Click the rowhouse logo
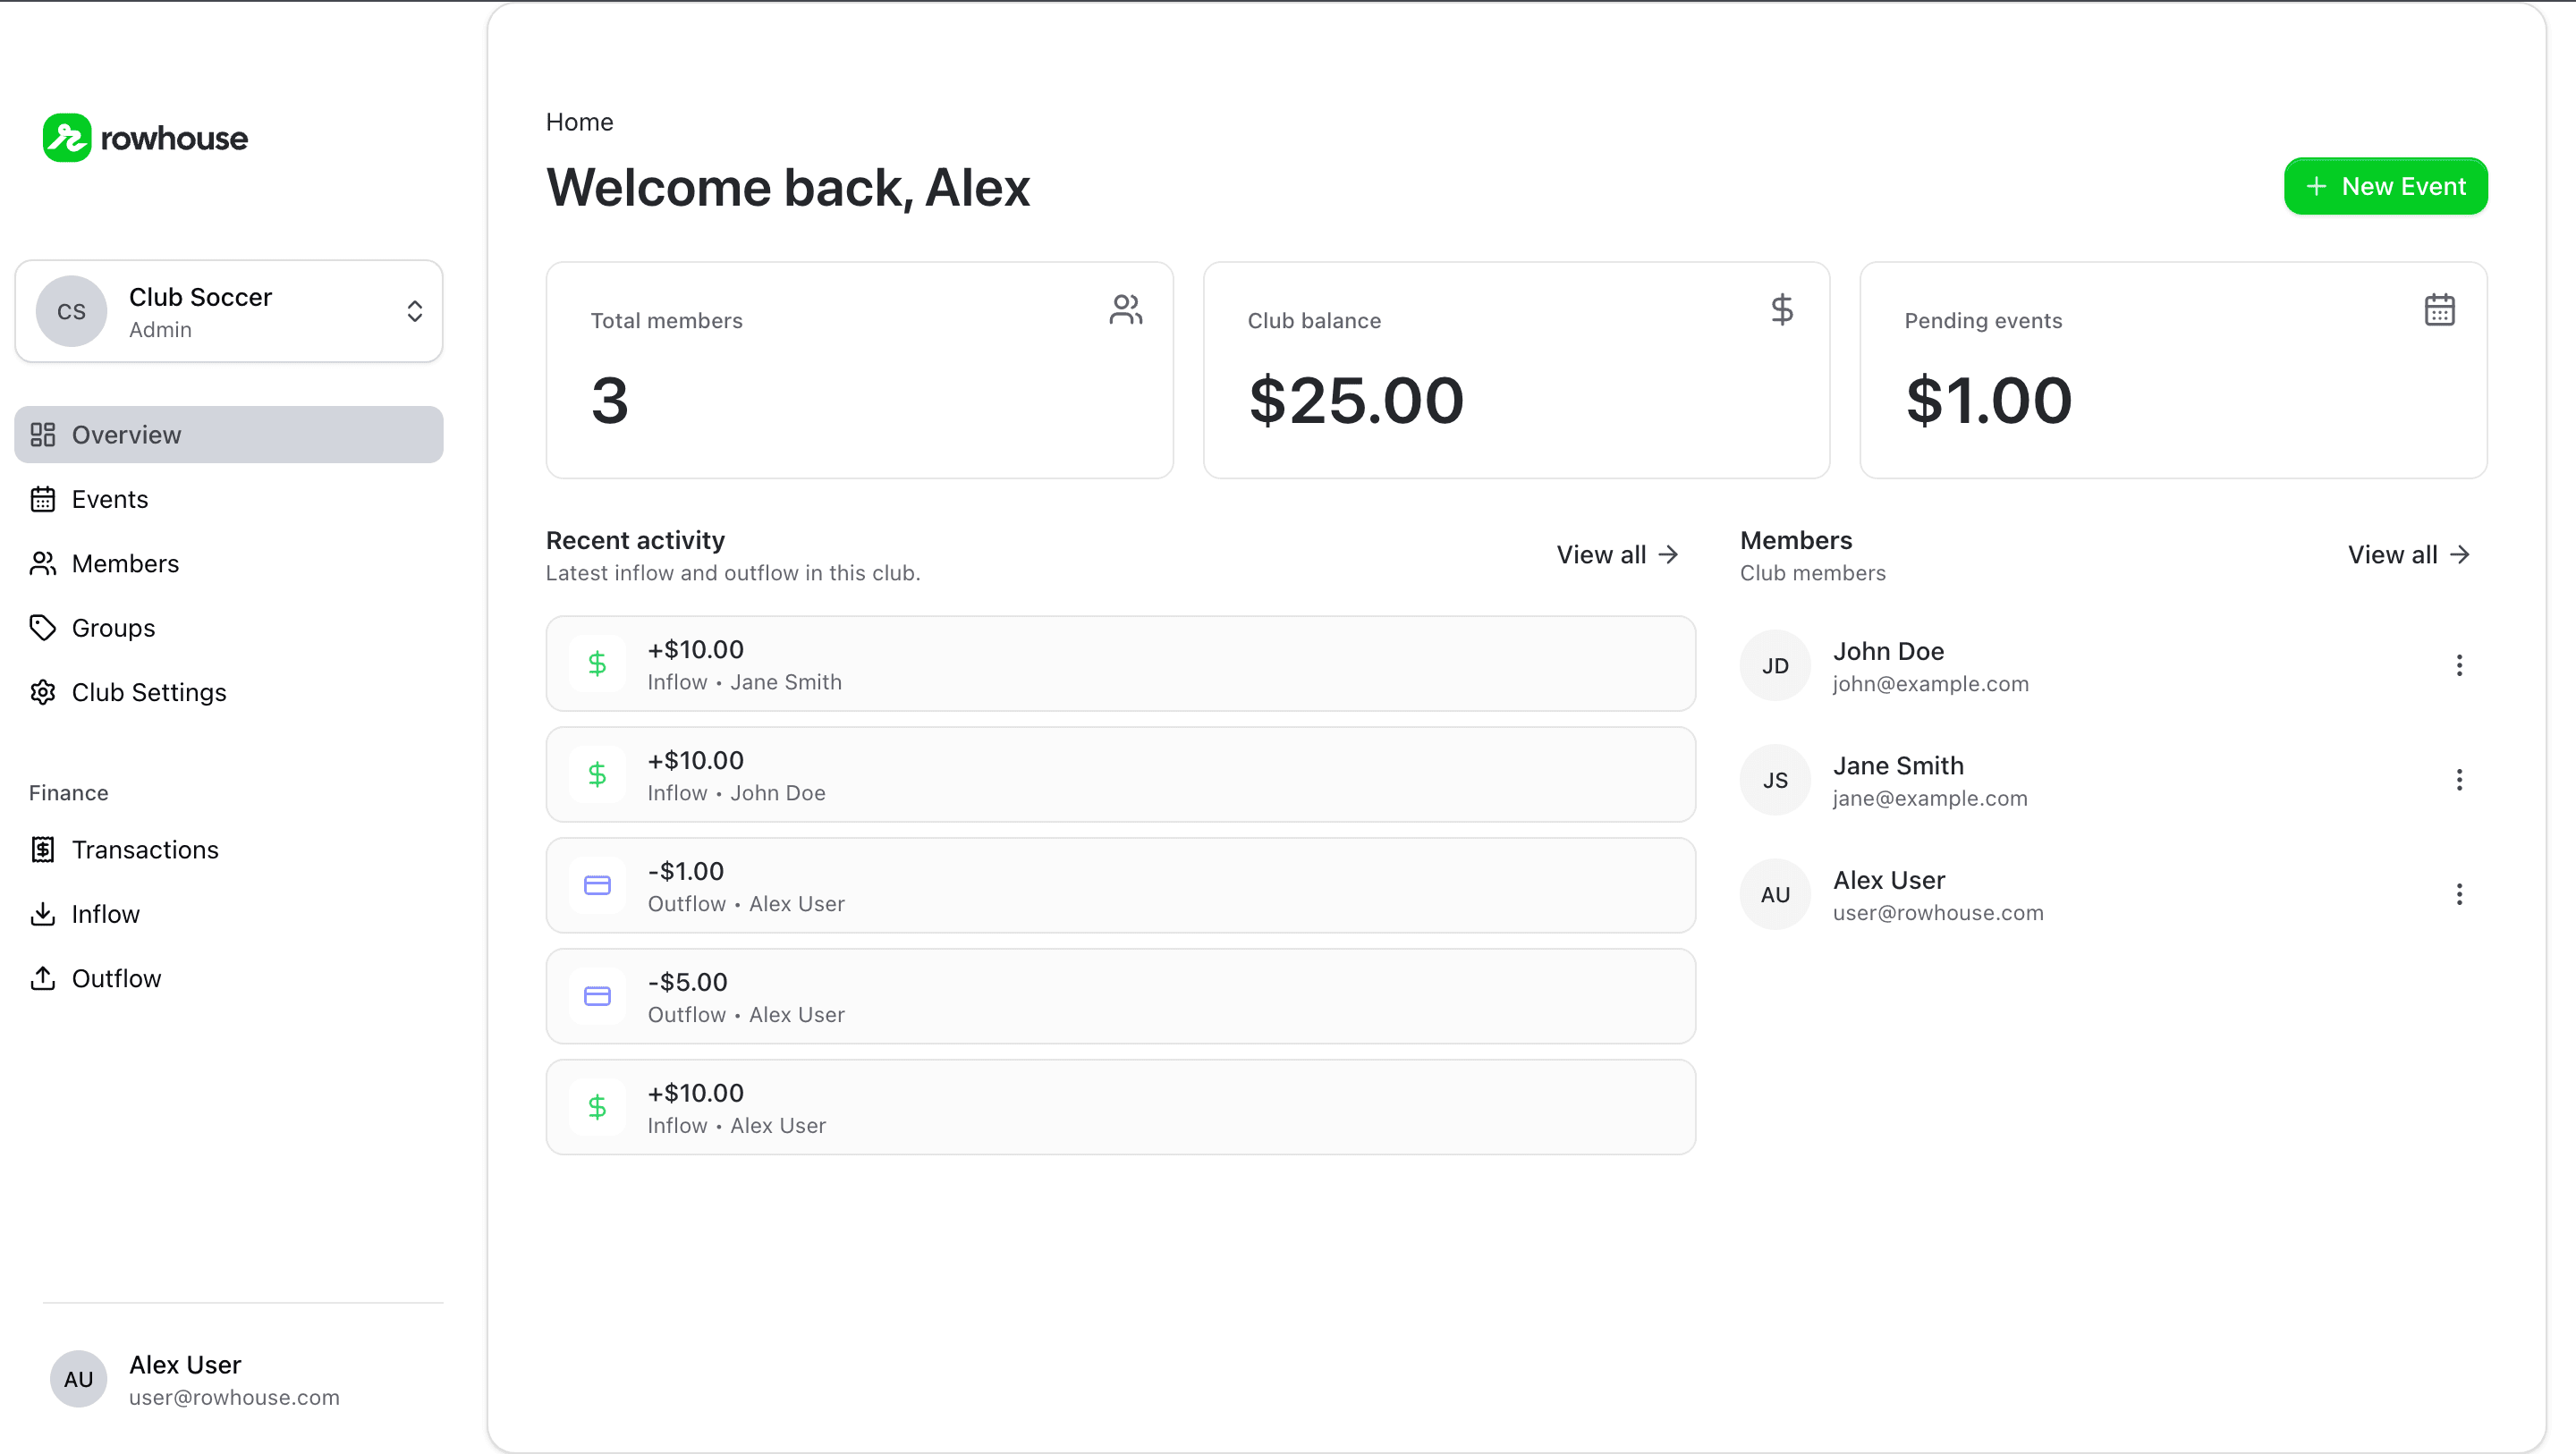 [144, 138]
